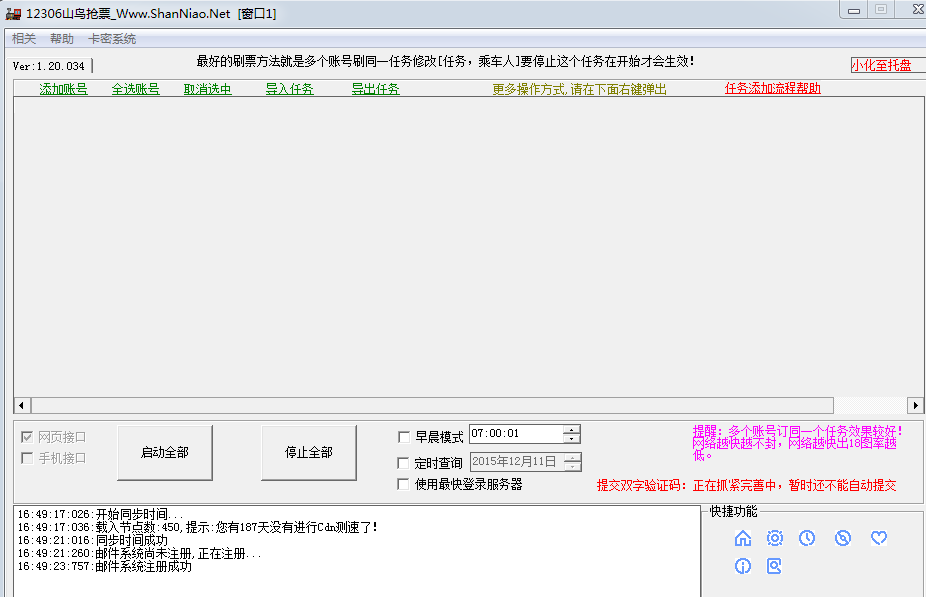
Task: Click the 提交双字验证码 red notice text
Action: [x=746, y=485]
